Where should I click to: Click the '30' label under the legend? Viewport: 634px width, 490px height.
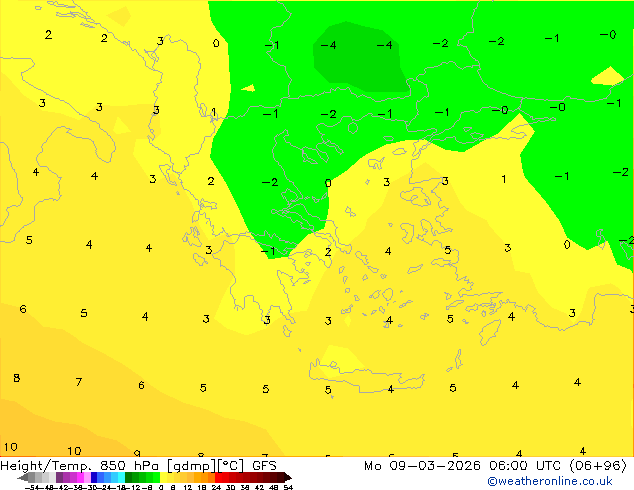click(x=230, y=487)
